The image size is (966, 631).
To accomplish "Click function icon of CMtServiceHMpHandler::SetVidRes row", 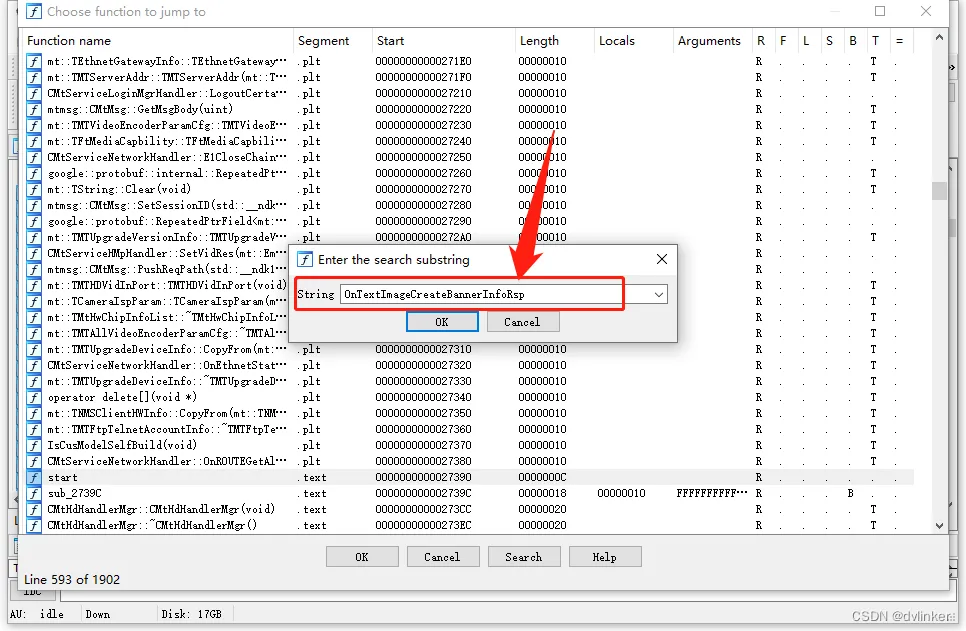I will [34, 254].
